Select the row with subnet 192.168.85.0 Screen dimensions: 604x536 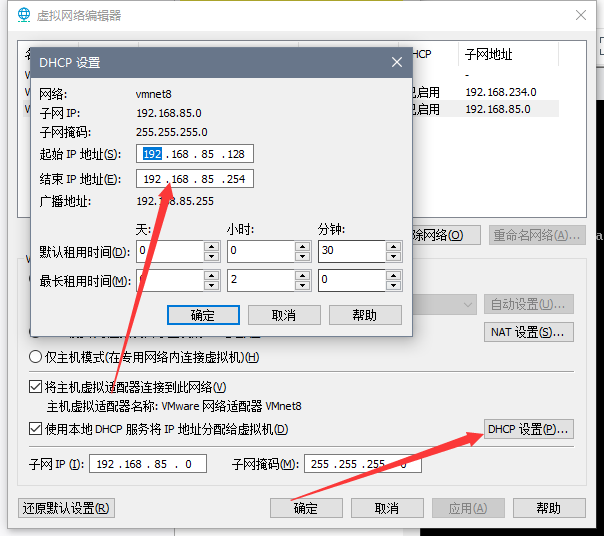coord(485,109)
